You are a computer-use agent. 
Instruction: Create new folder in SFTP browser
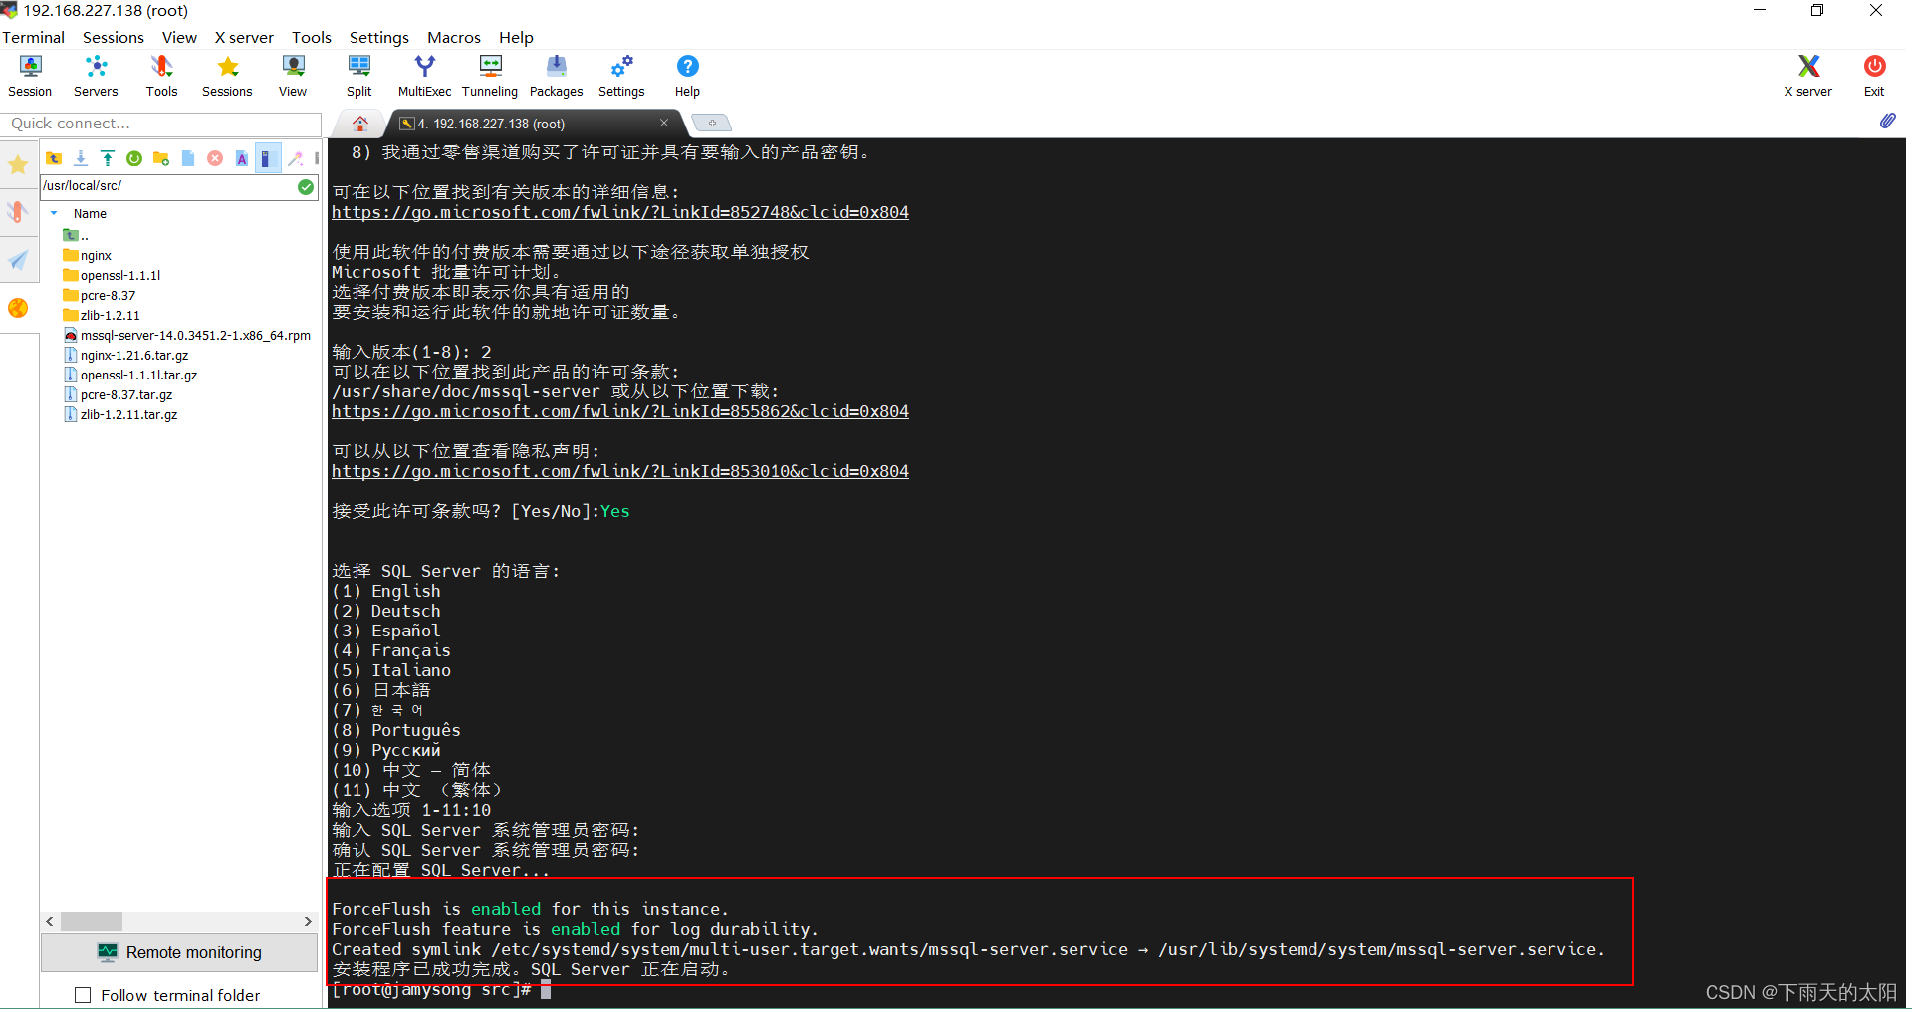point(161,158)
